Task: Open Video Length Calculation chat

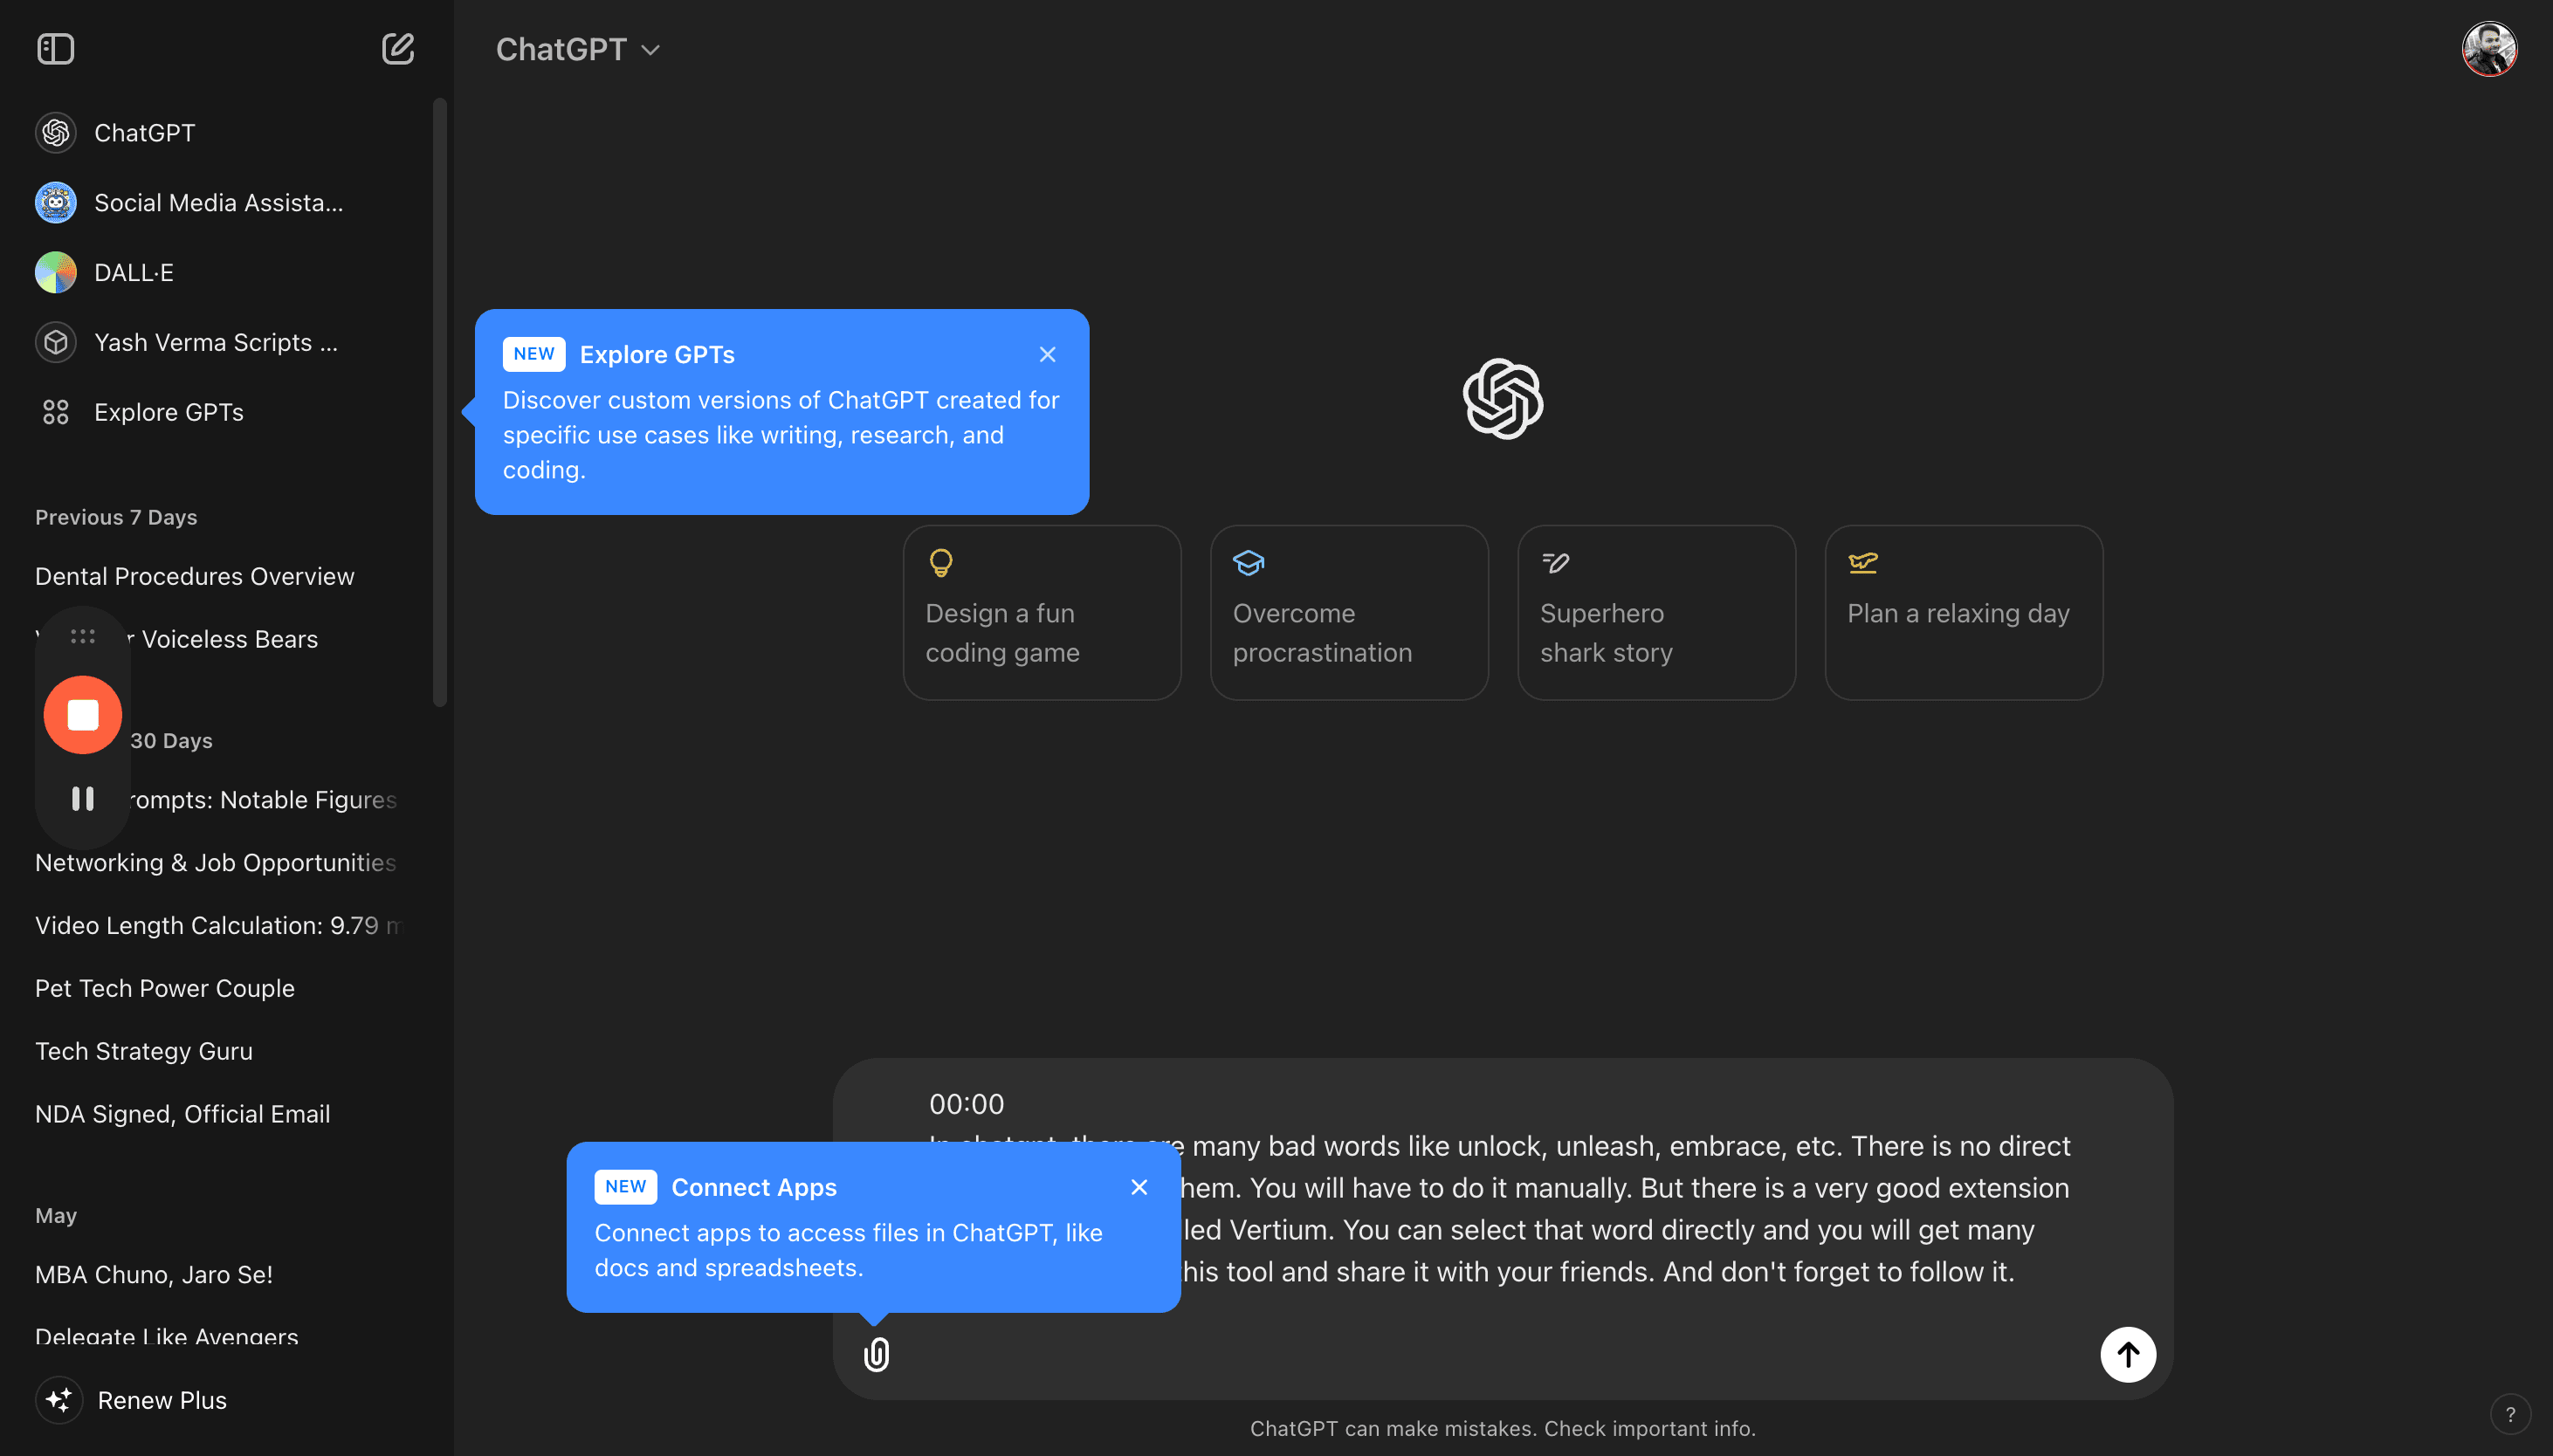Action: [217, 925]
